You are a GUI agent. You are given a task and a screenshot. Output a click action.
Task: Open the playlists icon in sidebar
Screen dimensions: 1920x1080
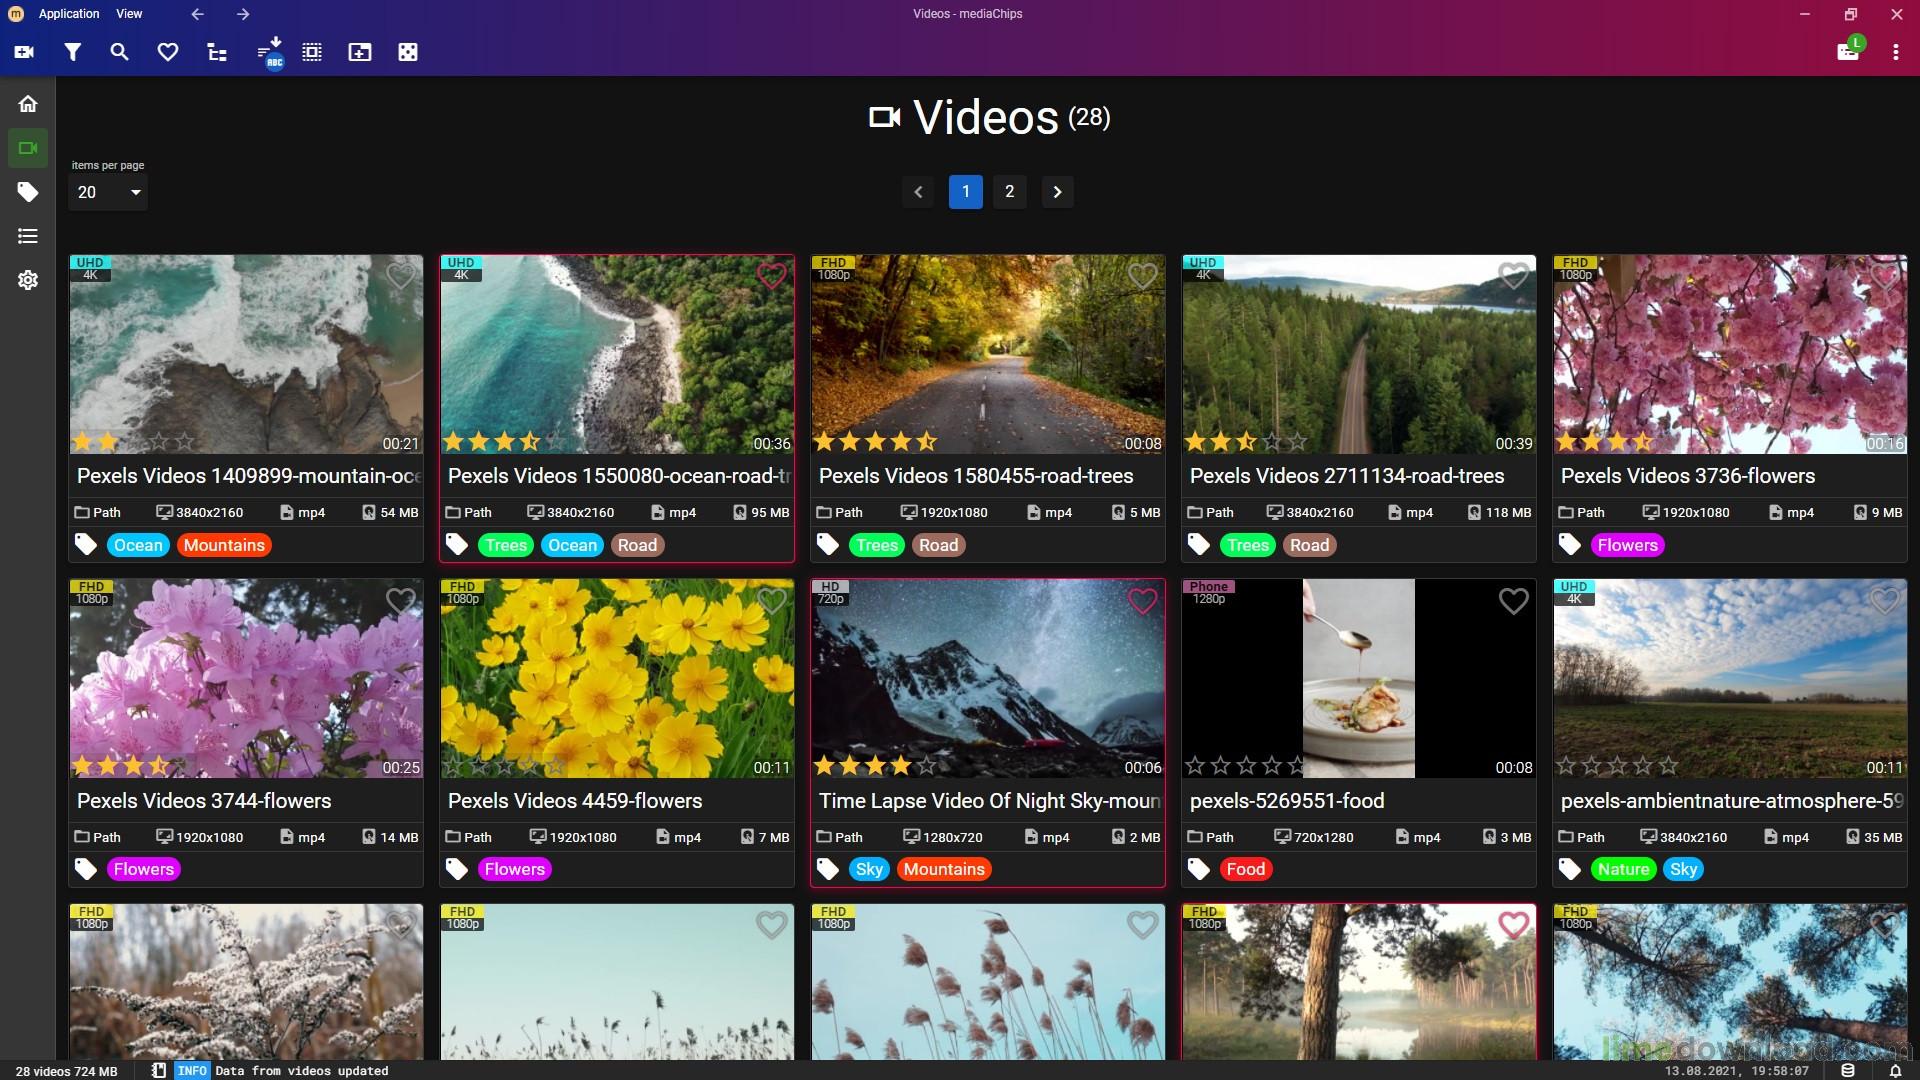point(28,236)
